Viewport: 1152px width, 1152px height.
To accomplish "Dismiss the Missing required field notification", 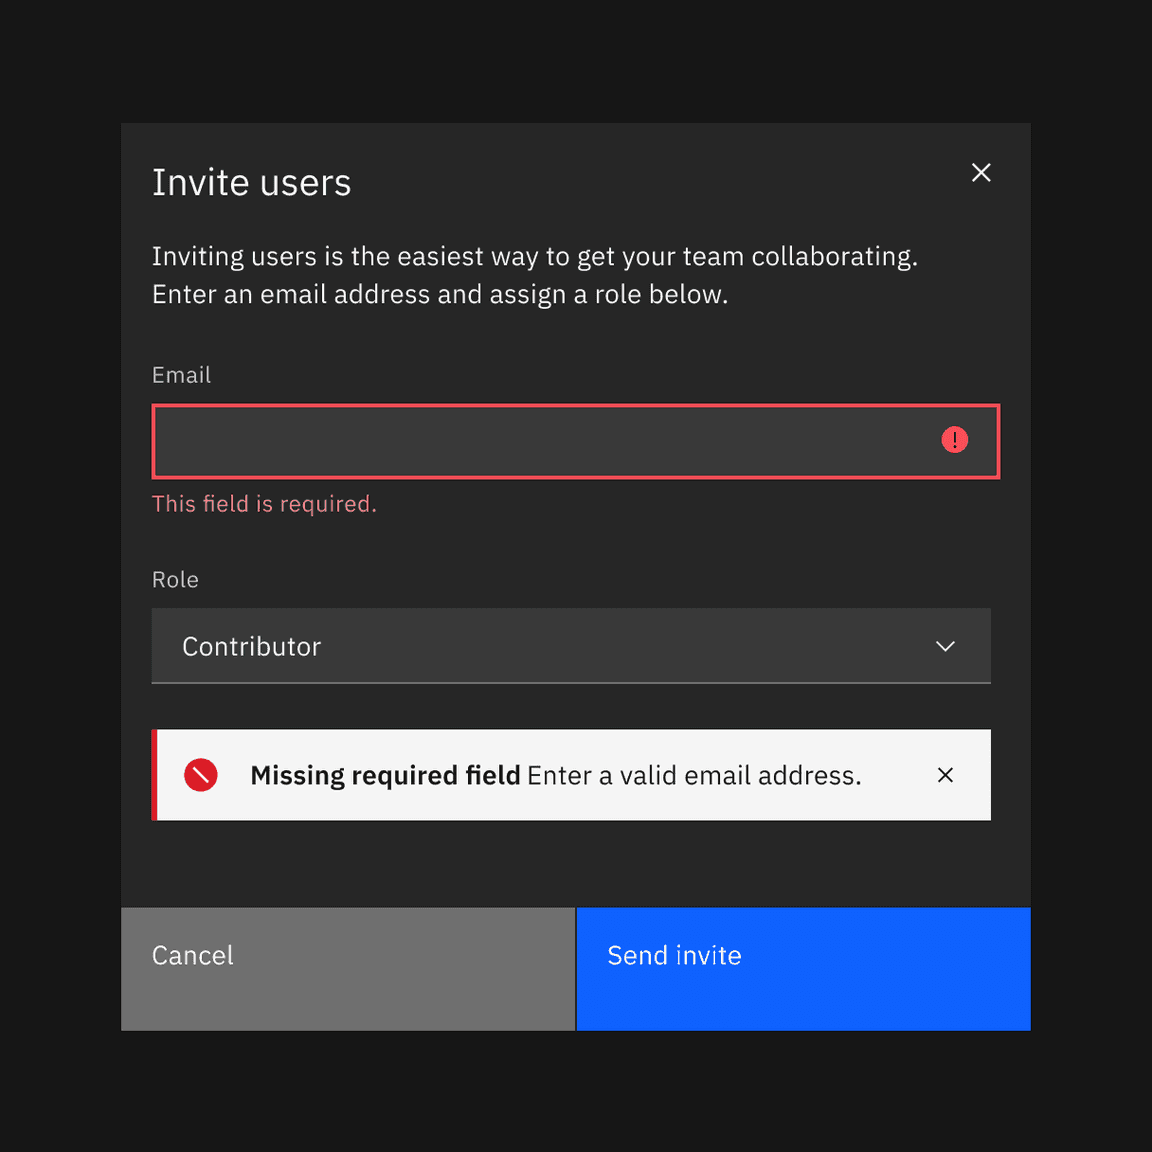I will (944, 774).
